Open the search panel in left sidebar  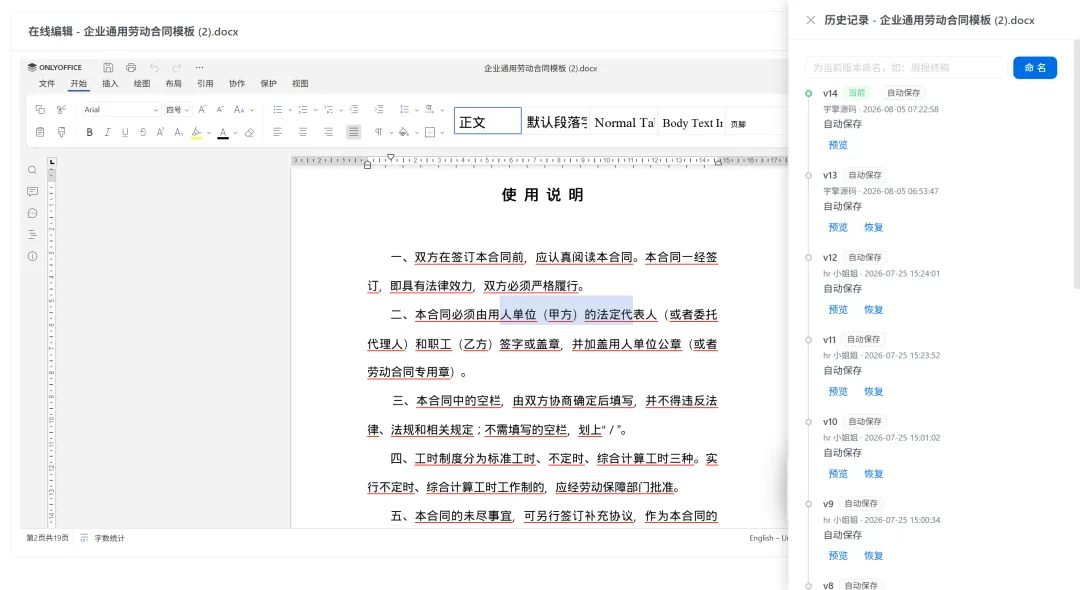(x=32, y=170)
